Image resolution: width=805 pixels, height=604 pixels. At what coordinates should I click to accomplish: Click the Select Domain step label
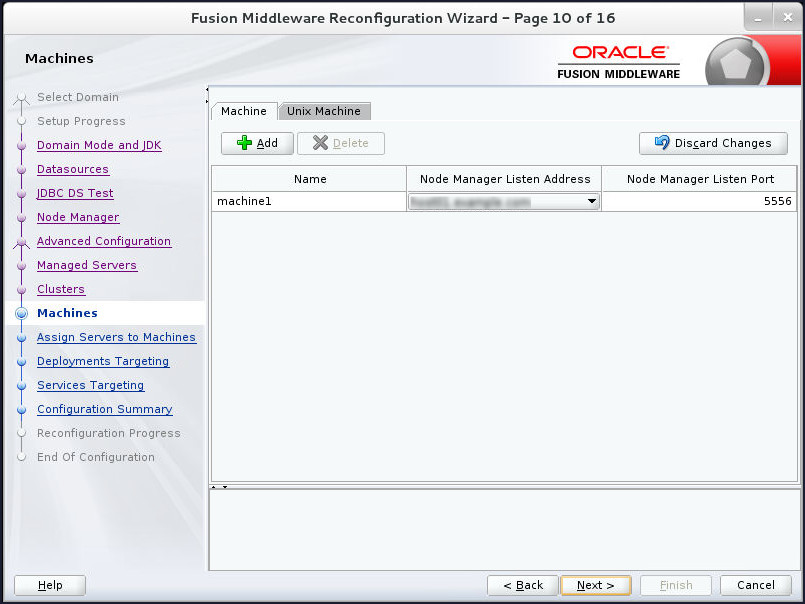78,97
